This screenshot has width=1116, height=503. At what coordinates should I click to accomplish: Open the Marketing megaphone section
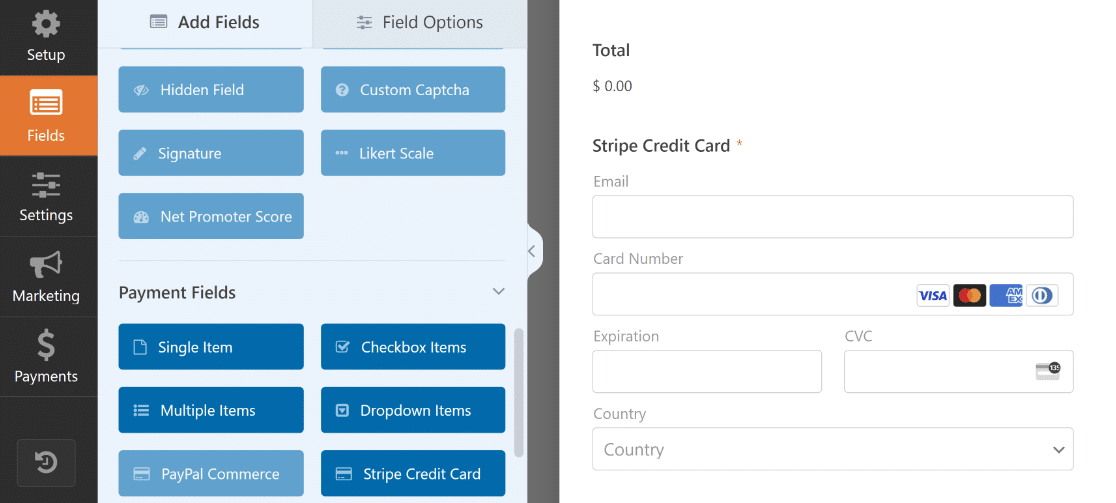coord(47,277)
